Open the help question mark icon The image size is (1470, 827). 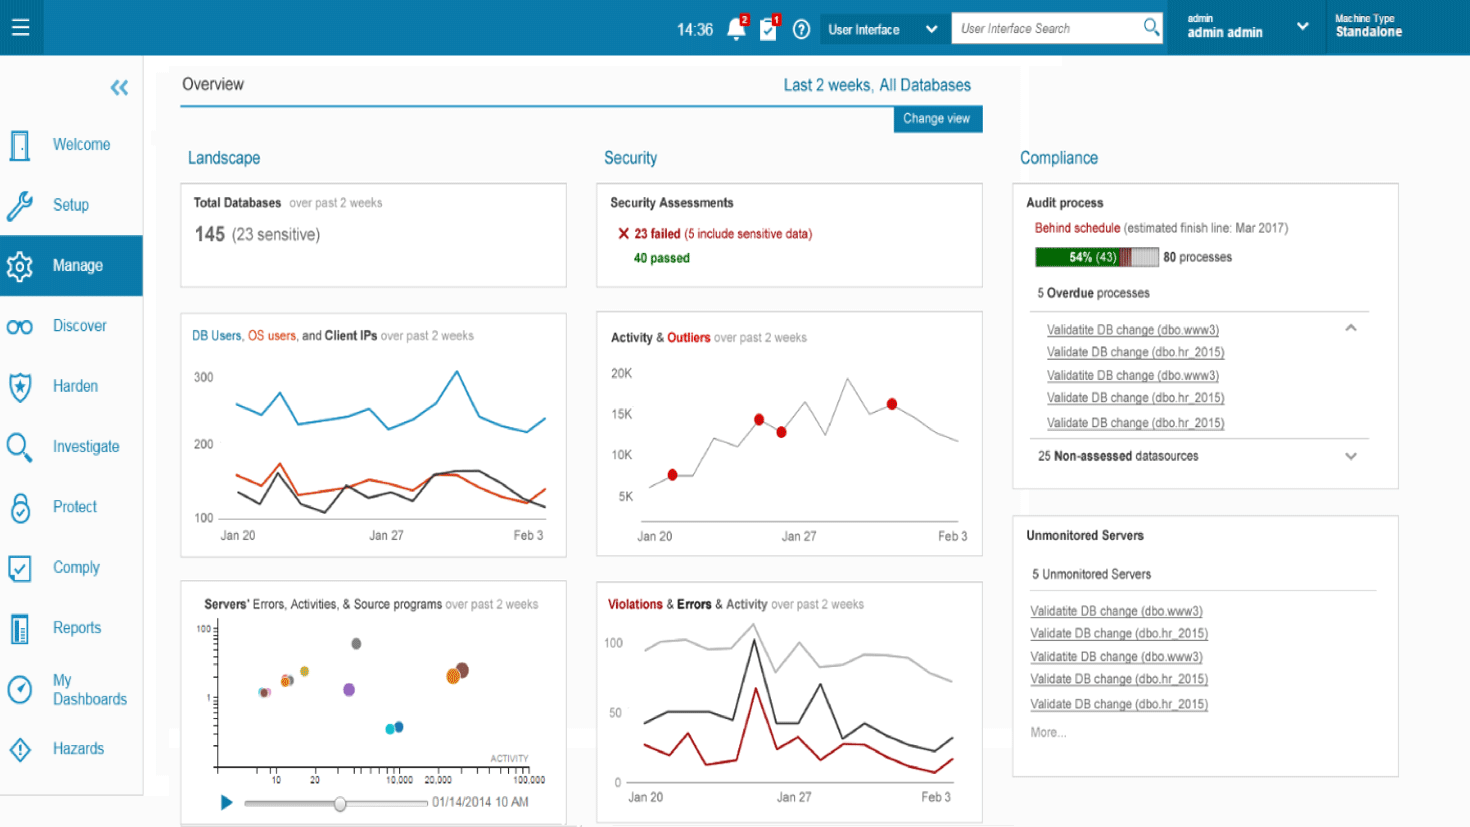coord(801,30)
